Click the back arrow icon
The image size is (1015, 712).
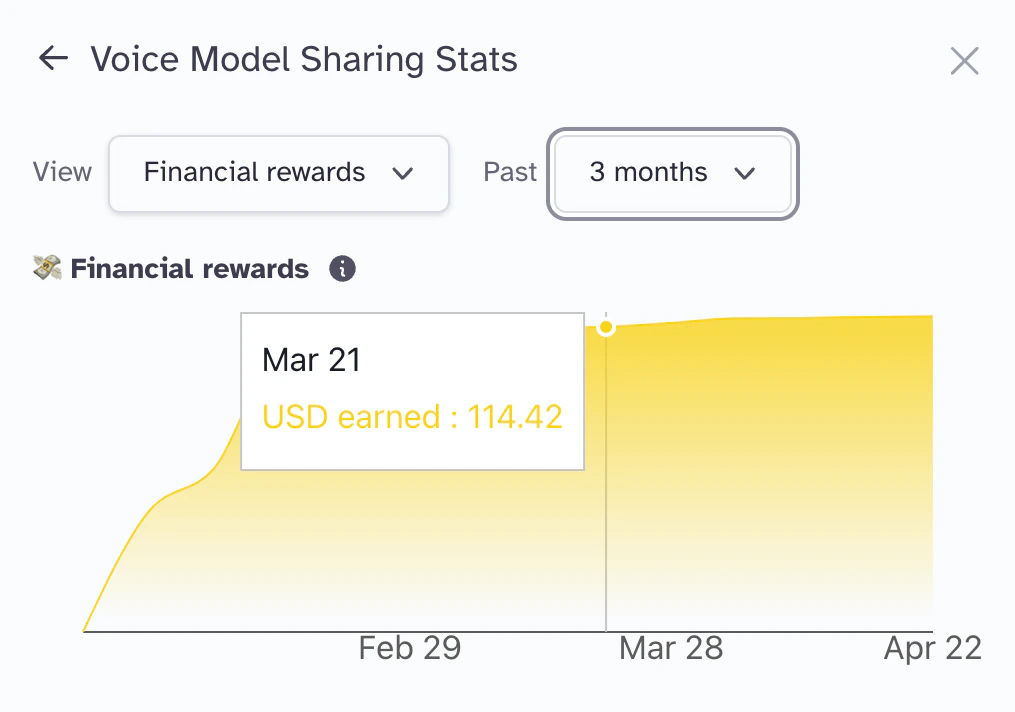click(52, 59)
